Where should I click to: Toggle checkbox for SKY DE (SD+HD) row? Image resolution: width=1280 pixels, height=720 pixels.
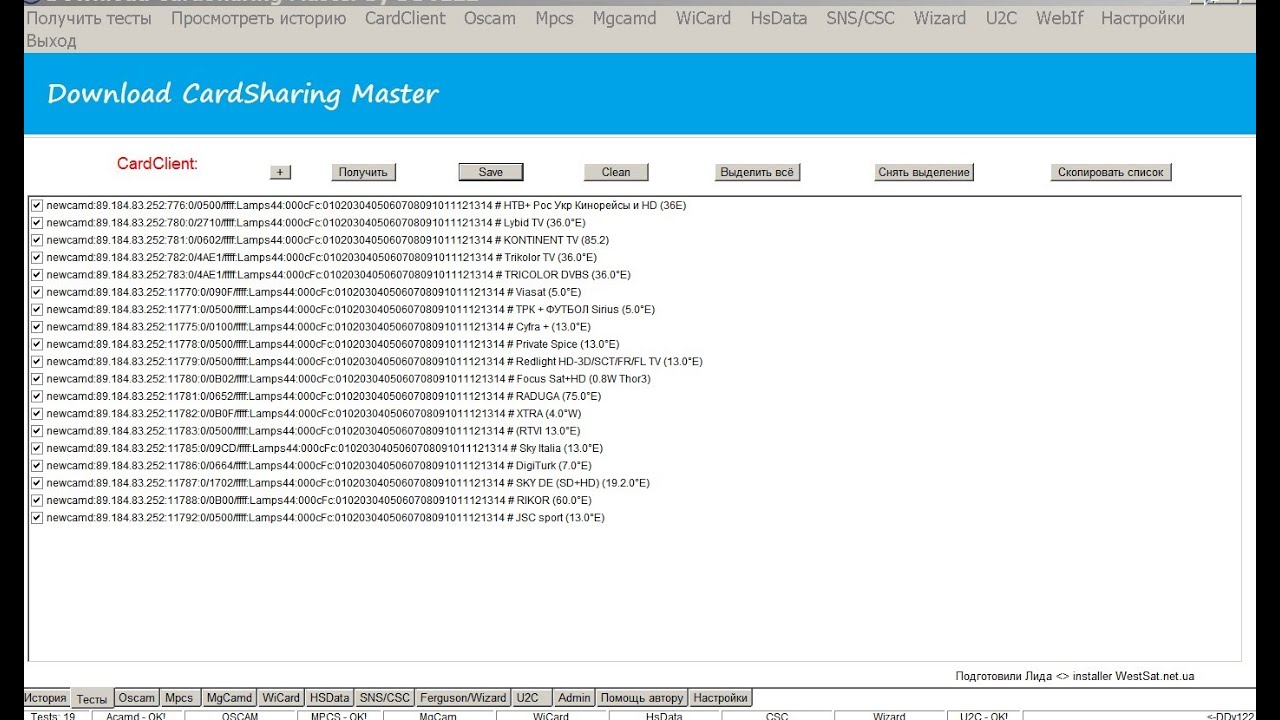pos(37,483)
